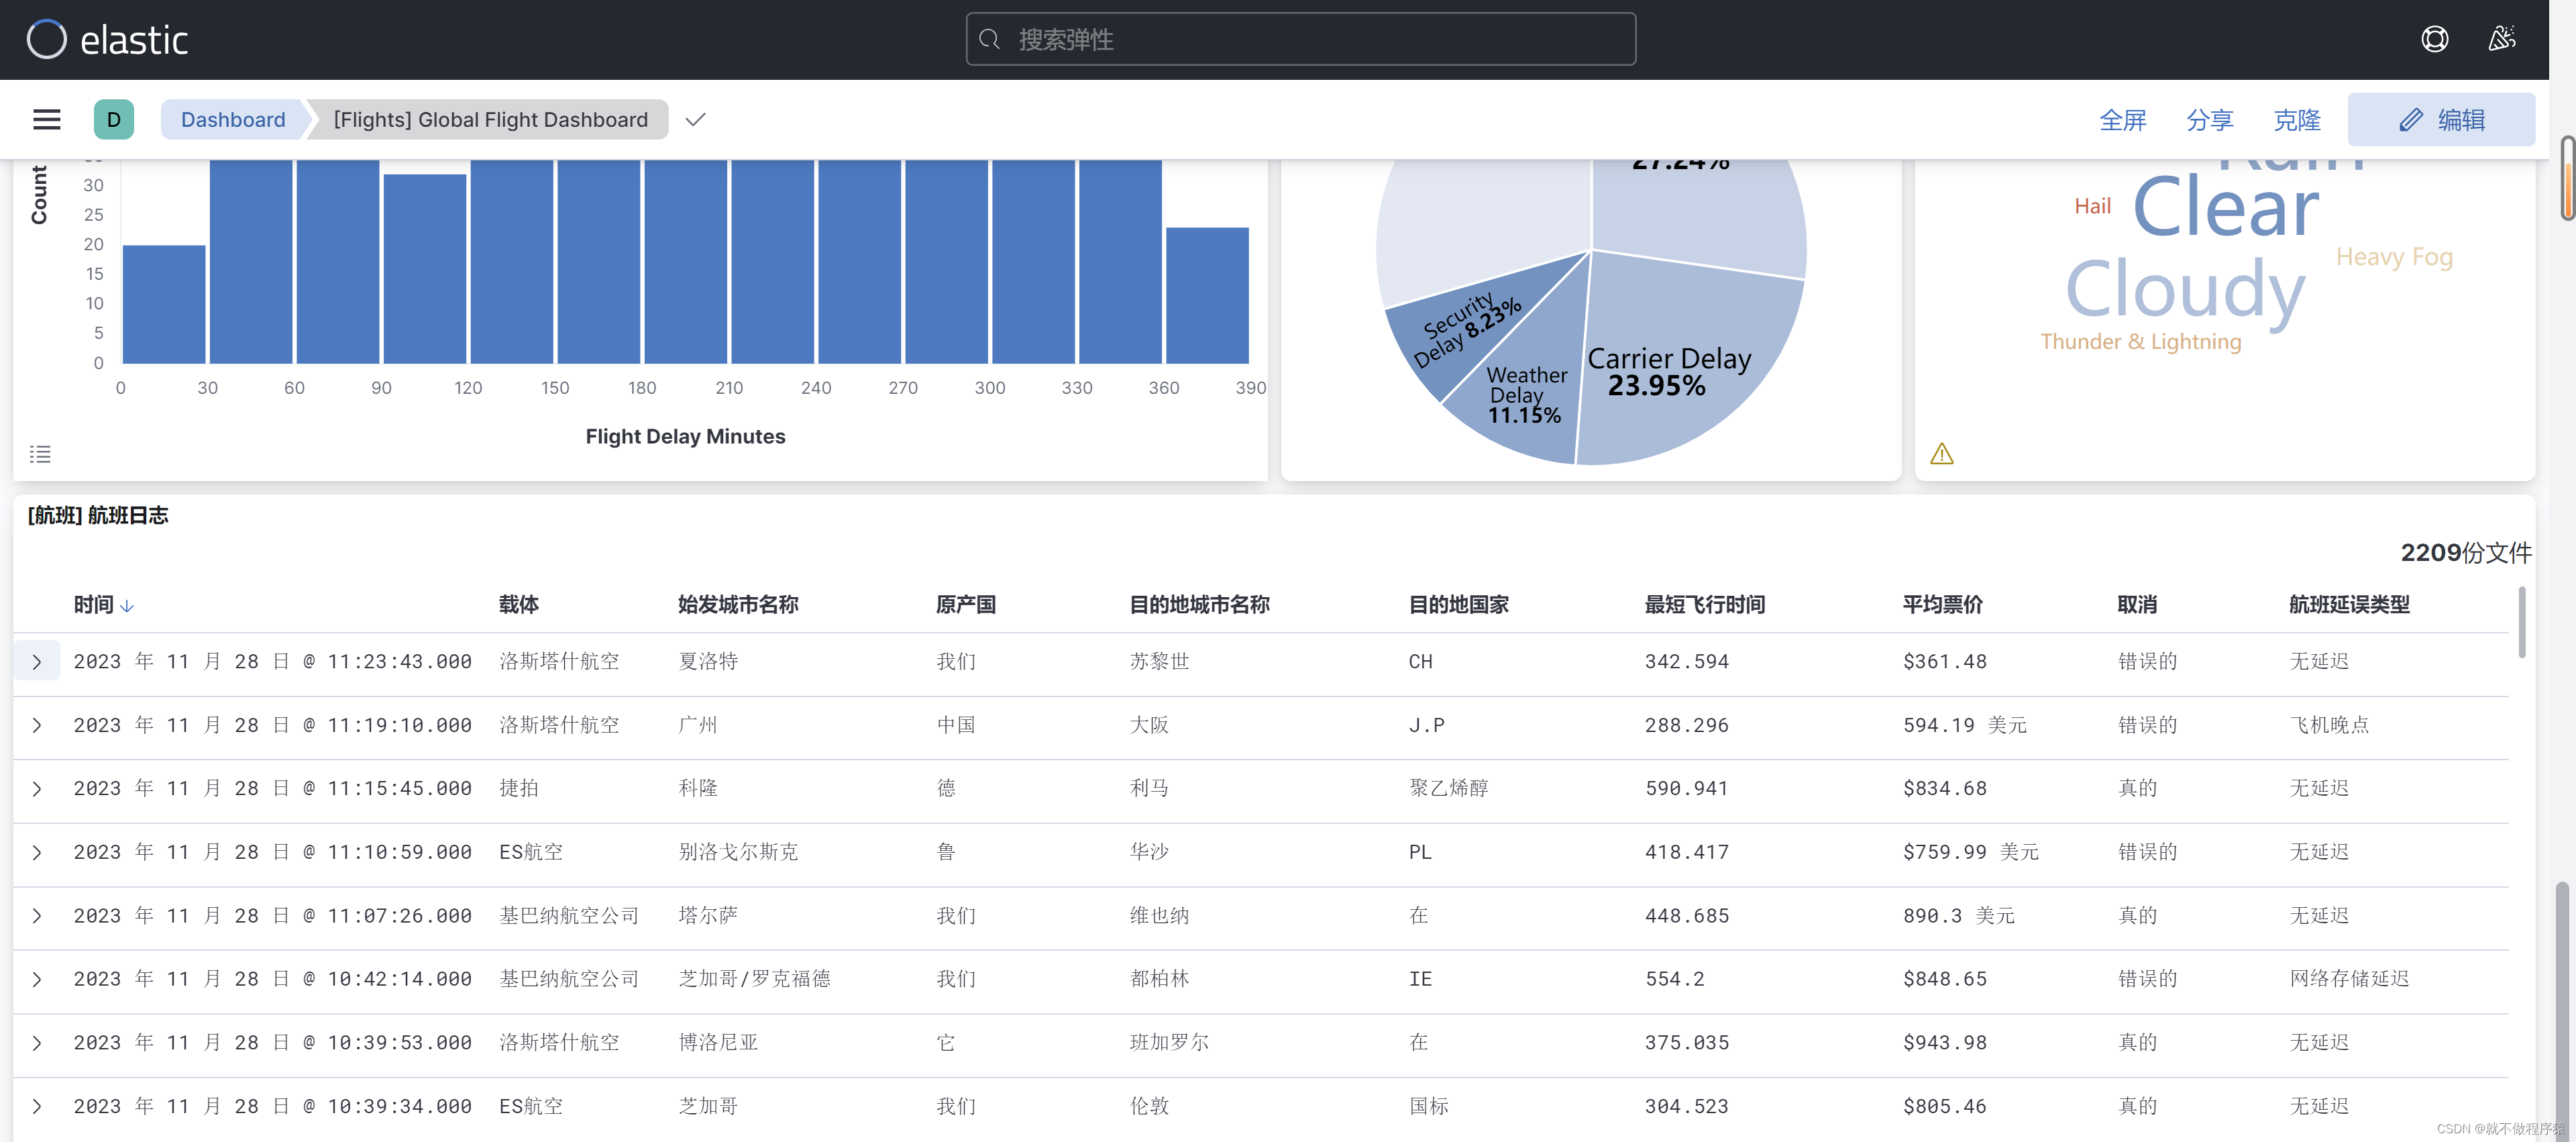
Task: Open the hamburger navigation menu
Action: click(47, 120)
